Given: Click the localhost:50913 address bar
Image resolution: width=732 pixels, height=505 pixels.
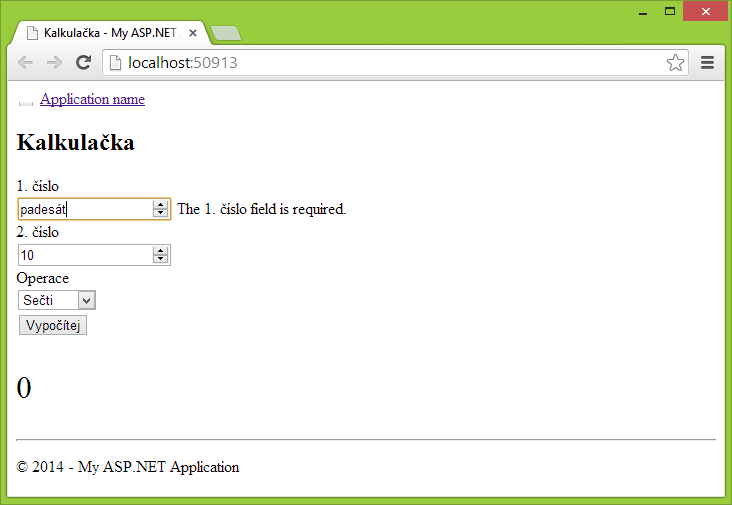Looking at the screenshot, I should (x=395, y=63).
